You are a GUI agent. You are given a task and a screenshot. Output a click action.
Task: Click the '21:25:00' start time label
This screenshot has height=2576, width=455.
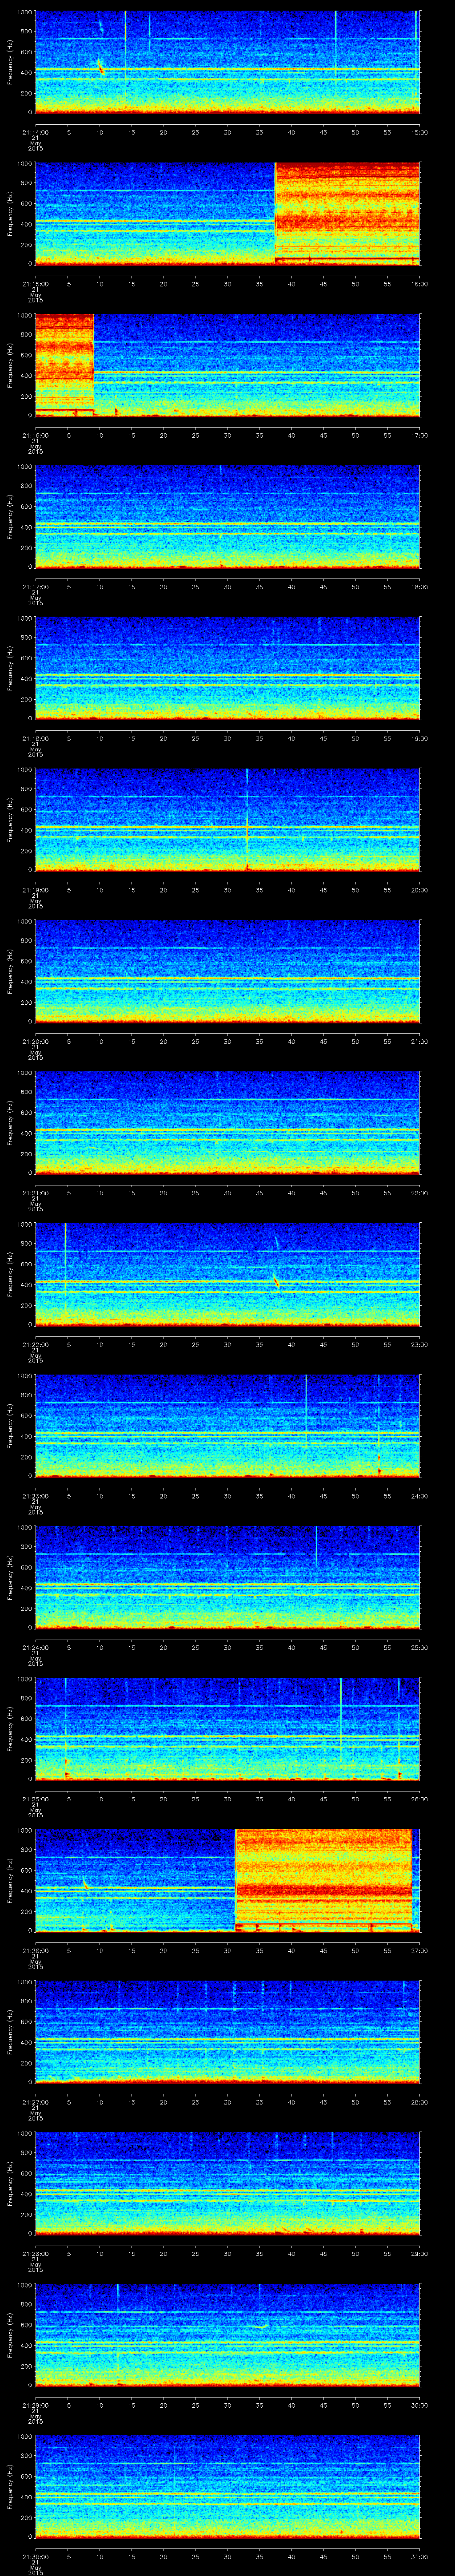(x=35, y=1798)
